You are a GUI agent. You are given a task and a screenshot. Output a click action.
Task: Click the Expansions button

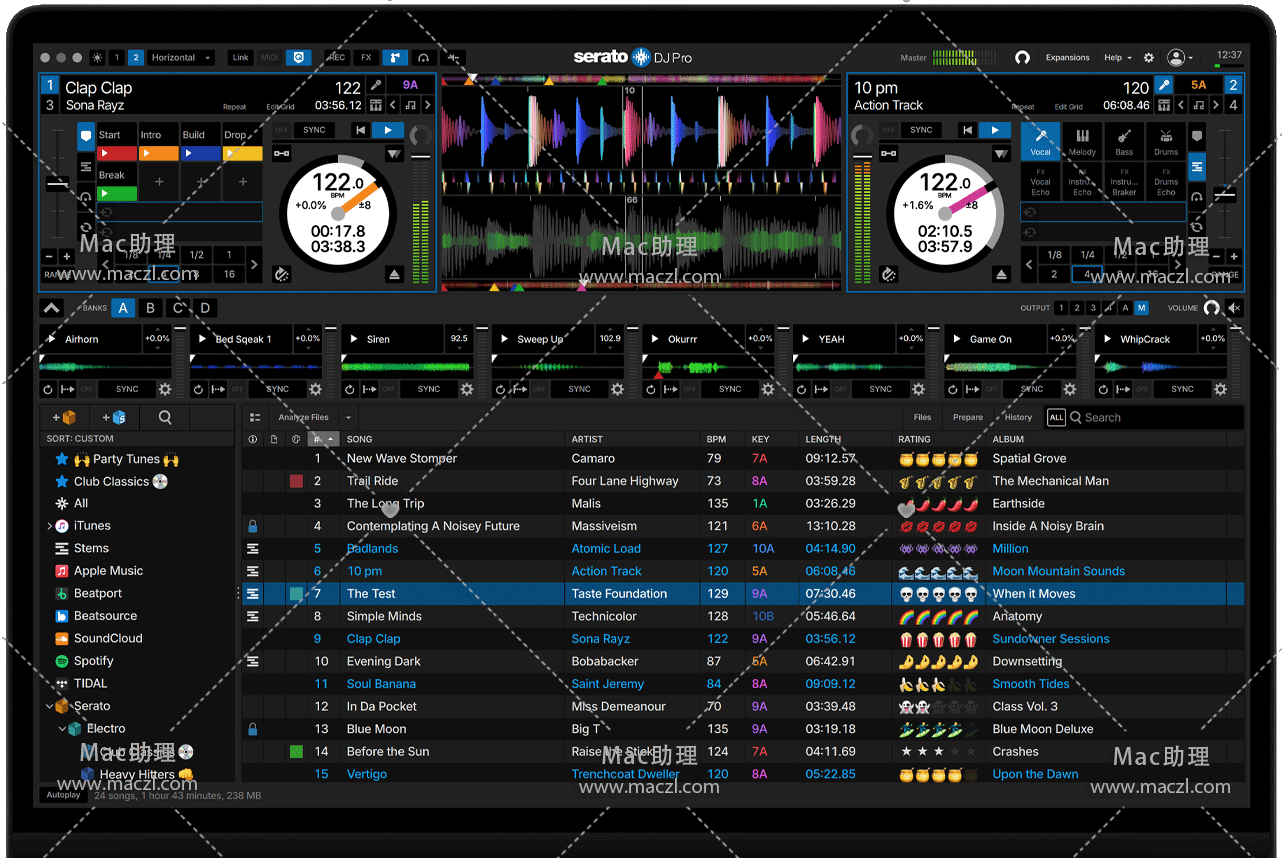point(1067,58)
